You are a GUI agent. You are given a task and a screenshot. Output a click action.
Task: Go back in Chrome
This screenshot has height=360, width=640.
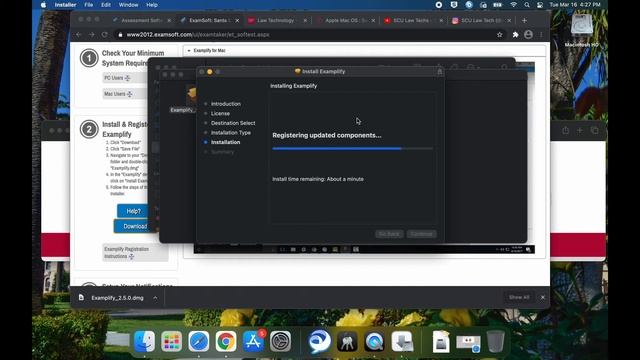click(79, 35)
